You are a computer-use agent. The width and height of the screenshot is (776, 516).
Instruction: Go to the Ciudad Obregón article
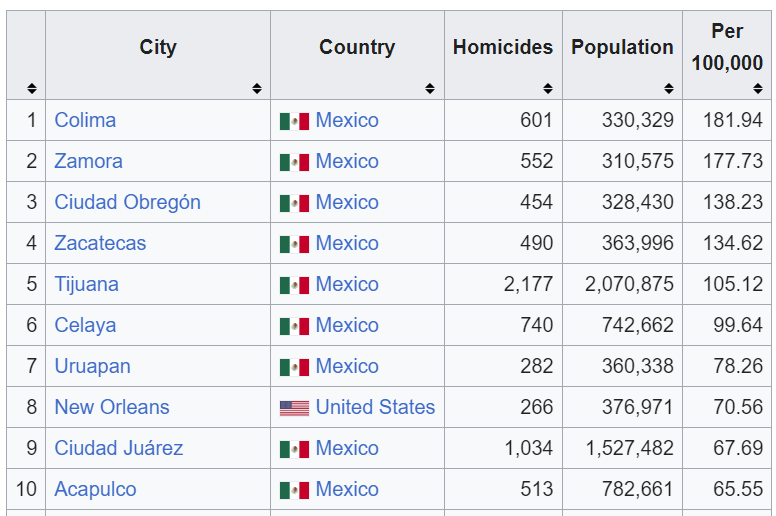[x=127, y=202]
